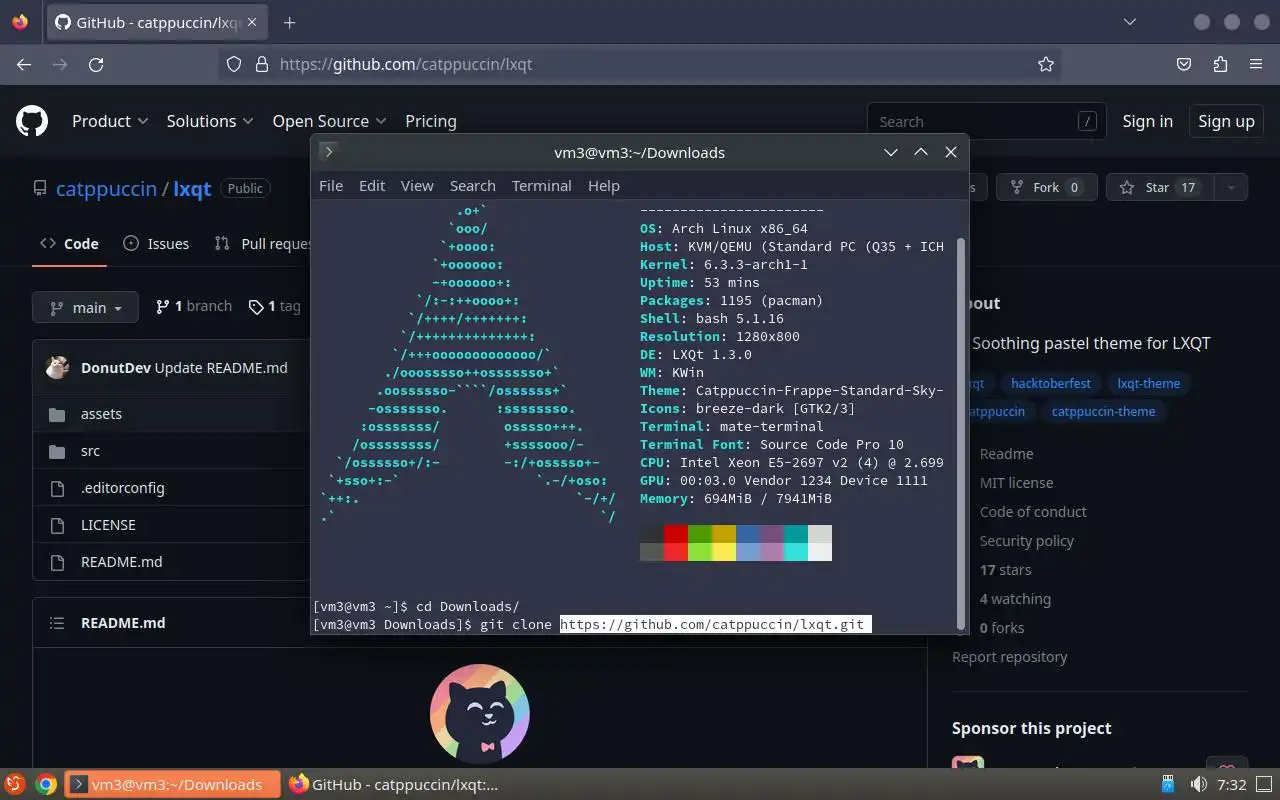Image resolution: width=1280 pixels, height=800 pixels.
Task: Click the GitHub octocat logo in header
Action: (x=32, y=121)
